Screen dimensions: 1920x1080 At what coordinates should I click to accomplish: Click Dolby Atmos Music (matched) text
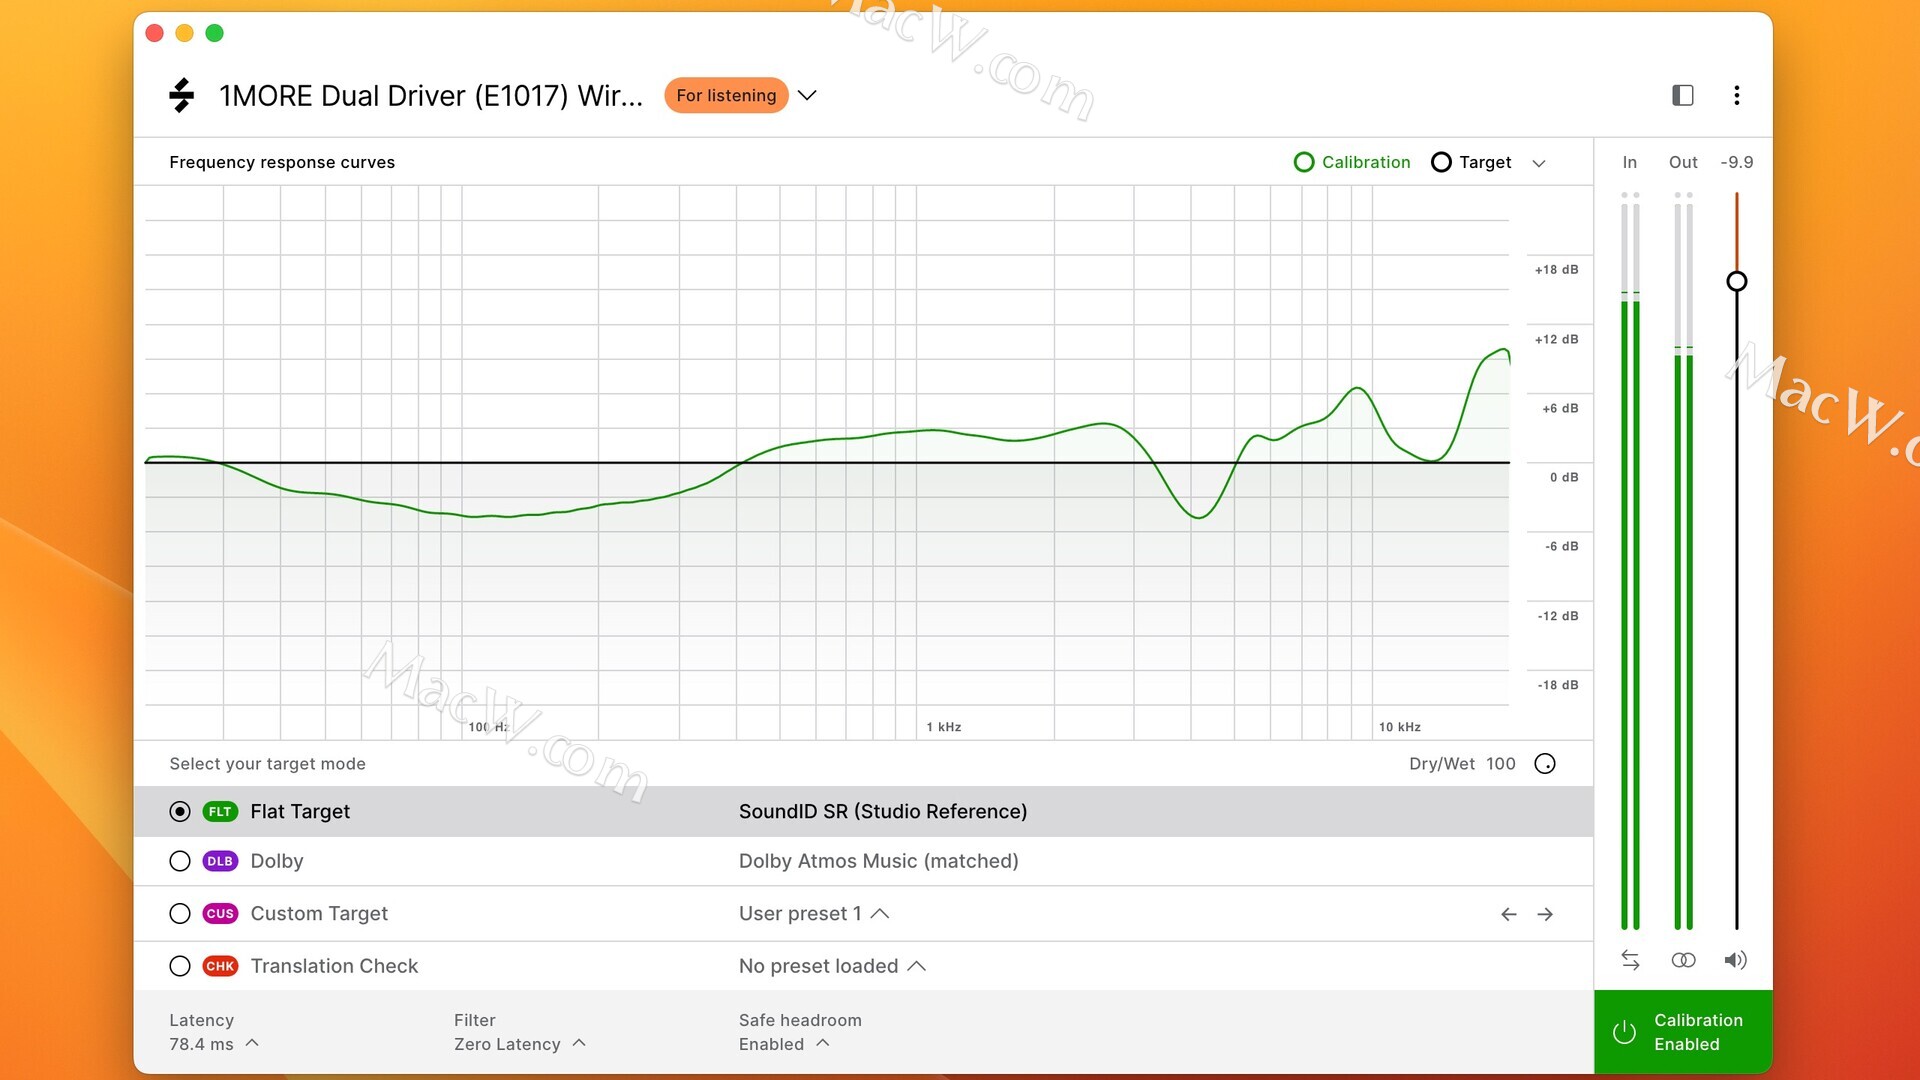pos(879,861)
